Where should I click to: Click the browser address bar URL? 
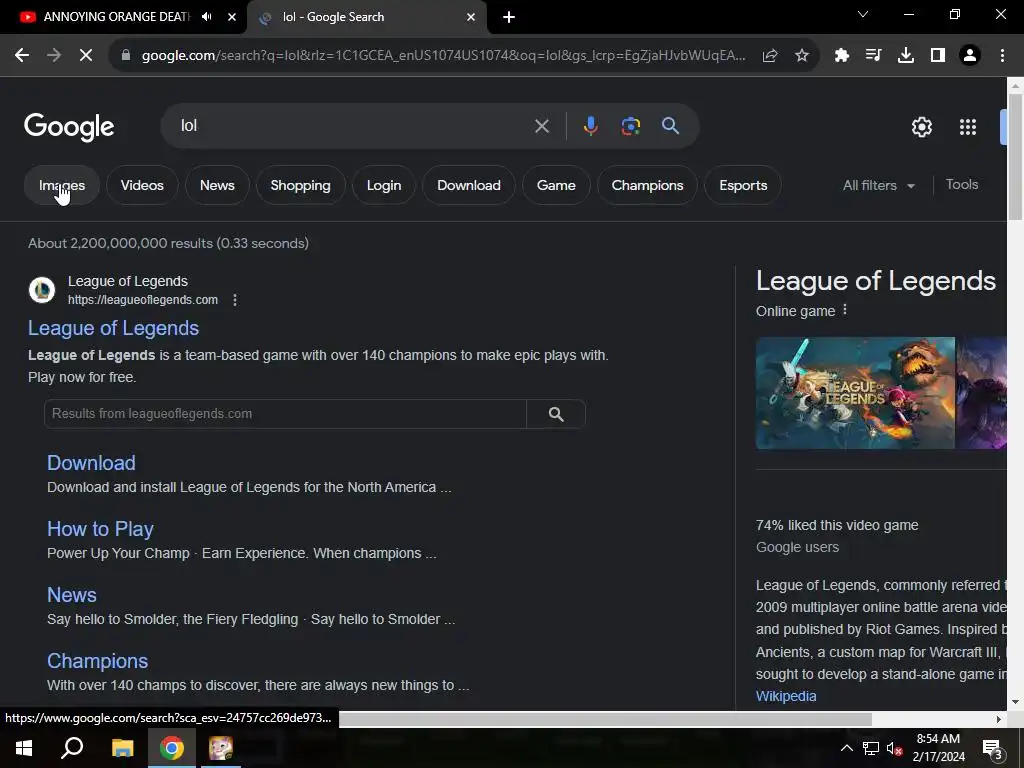coord(443,56)
